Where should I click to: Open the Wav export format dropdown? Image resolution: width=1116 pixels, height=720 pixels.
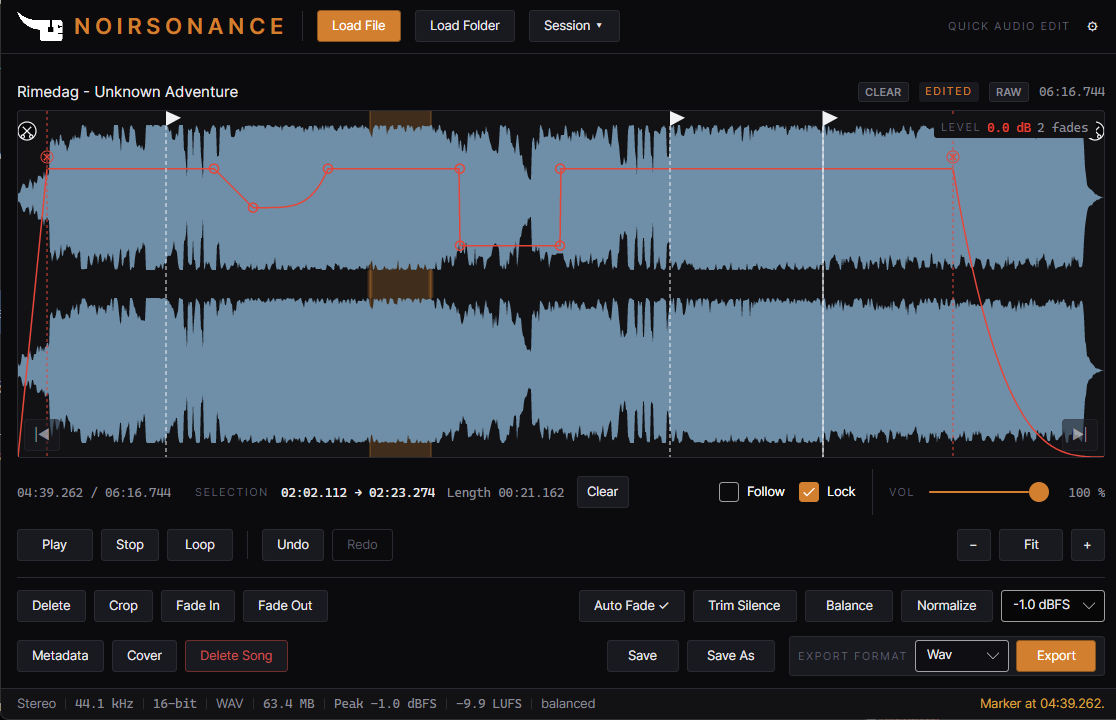coord(962,655)
